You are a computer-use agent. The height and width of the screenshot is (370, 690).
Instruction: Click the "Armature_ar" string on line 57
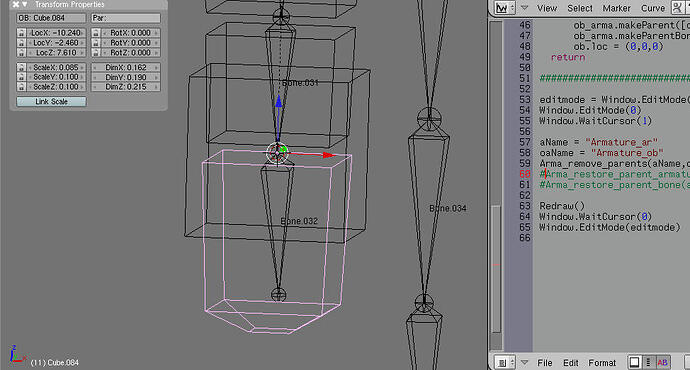621,142
